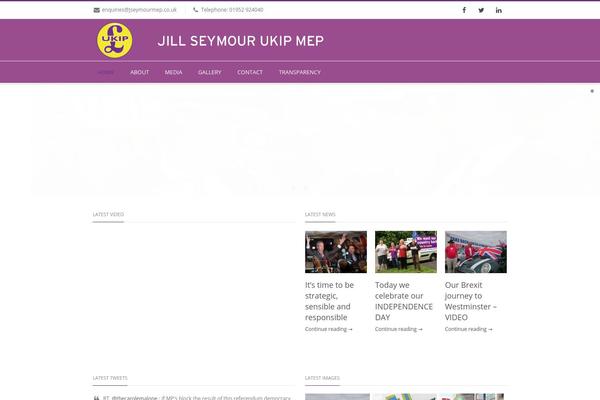Open the campaigners on grass news thumbnail
Image resolution: width=600 pixels, height=400 pixels.
[406, 252]
